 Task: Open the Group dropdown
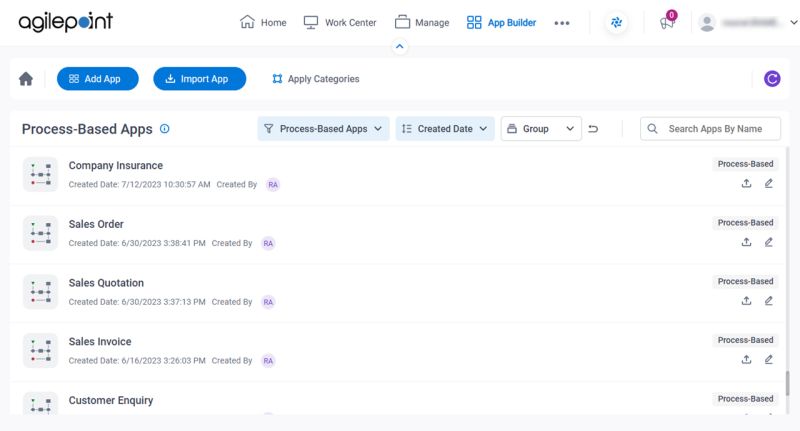pyautogui.click(x=541, y=129)
